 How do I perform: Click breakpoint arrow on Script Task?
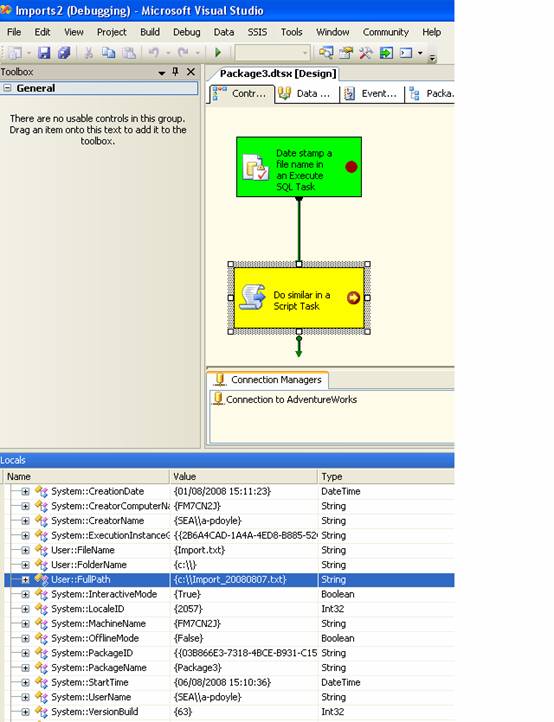tap(353, 298)
